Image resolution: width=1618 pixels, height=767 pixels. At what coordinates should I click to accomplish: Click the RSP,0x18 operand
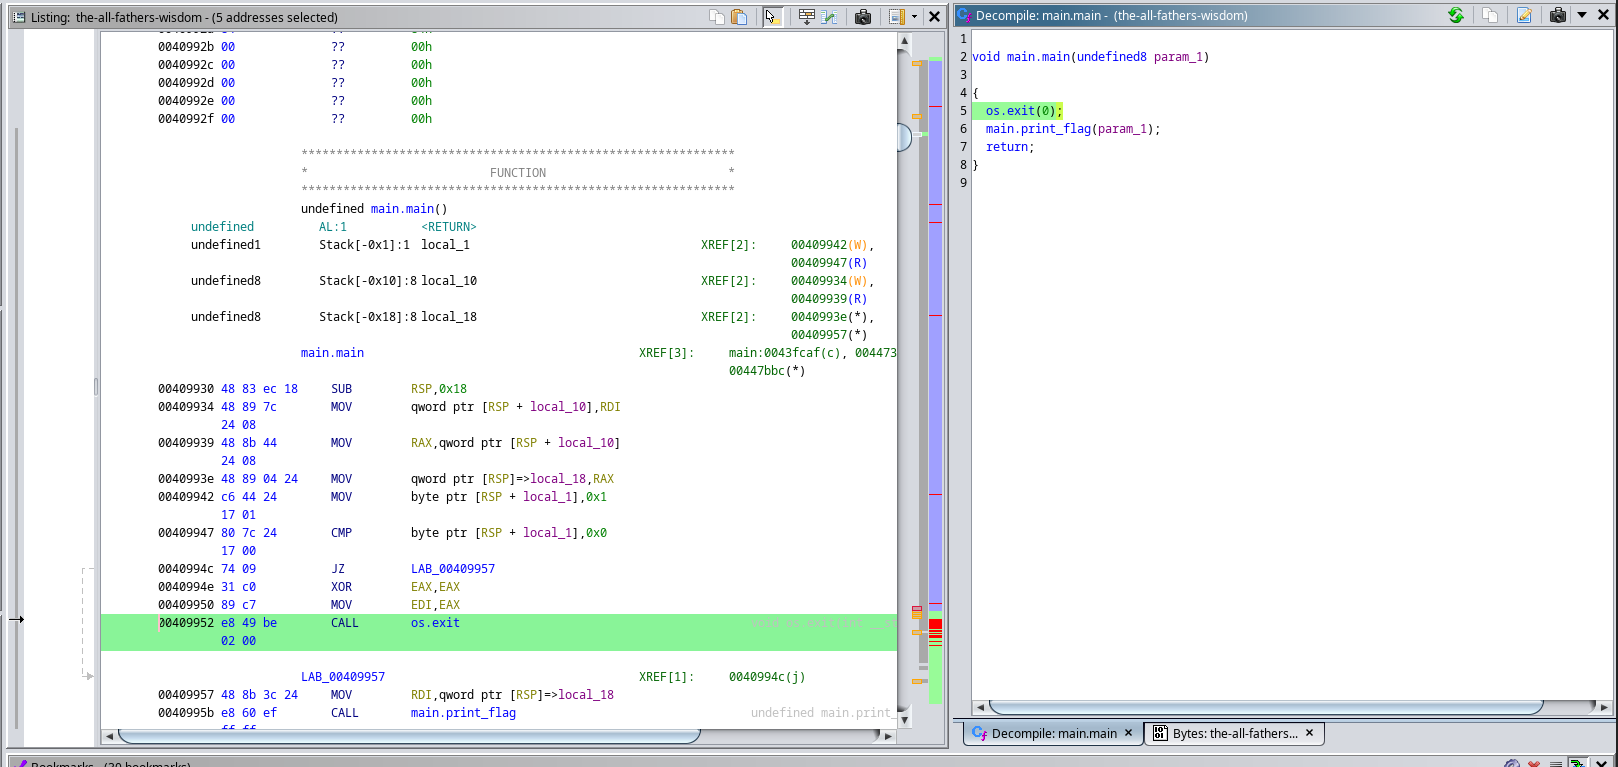click(439, 389)
